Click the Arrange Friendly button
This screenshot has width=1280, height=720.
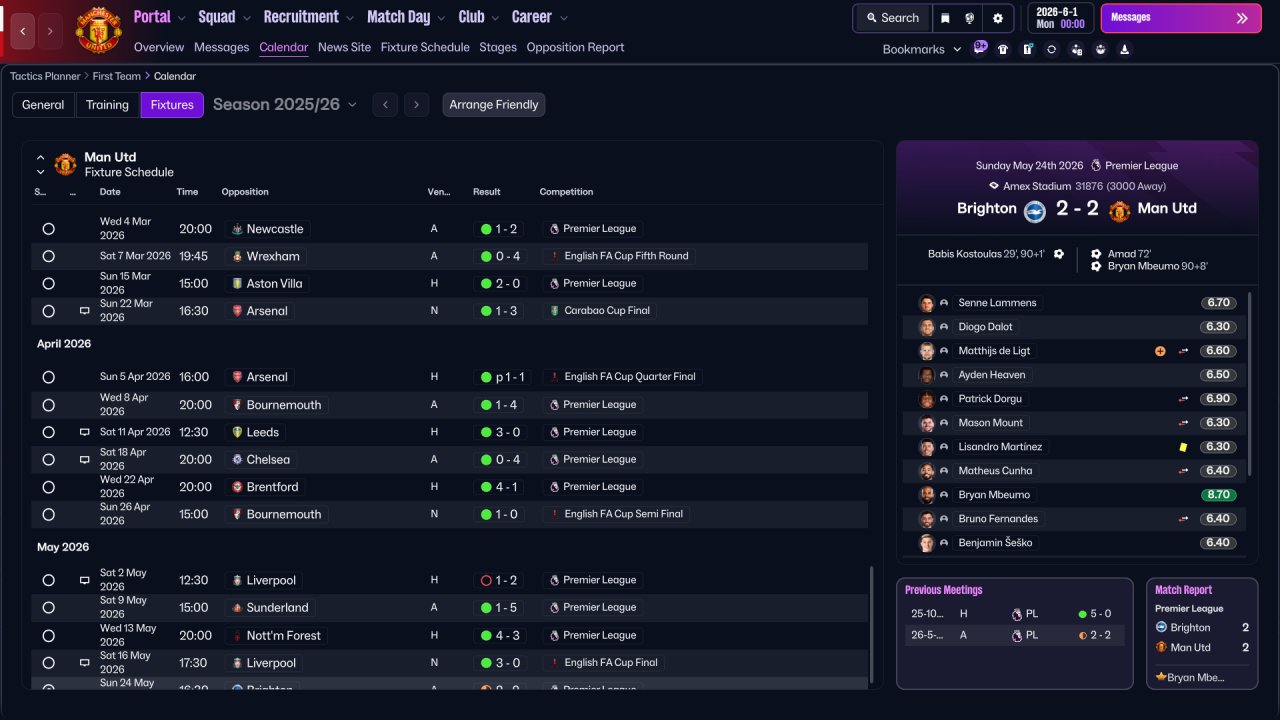(494, 105)
